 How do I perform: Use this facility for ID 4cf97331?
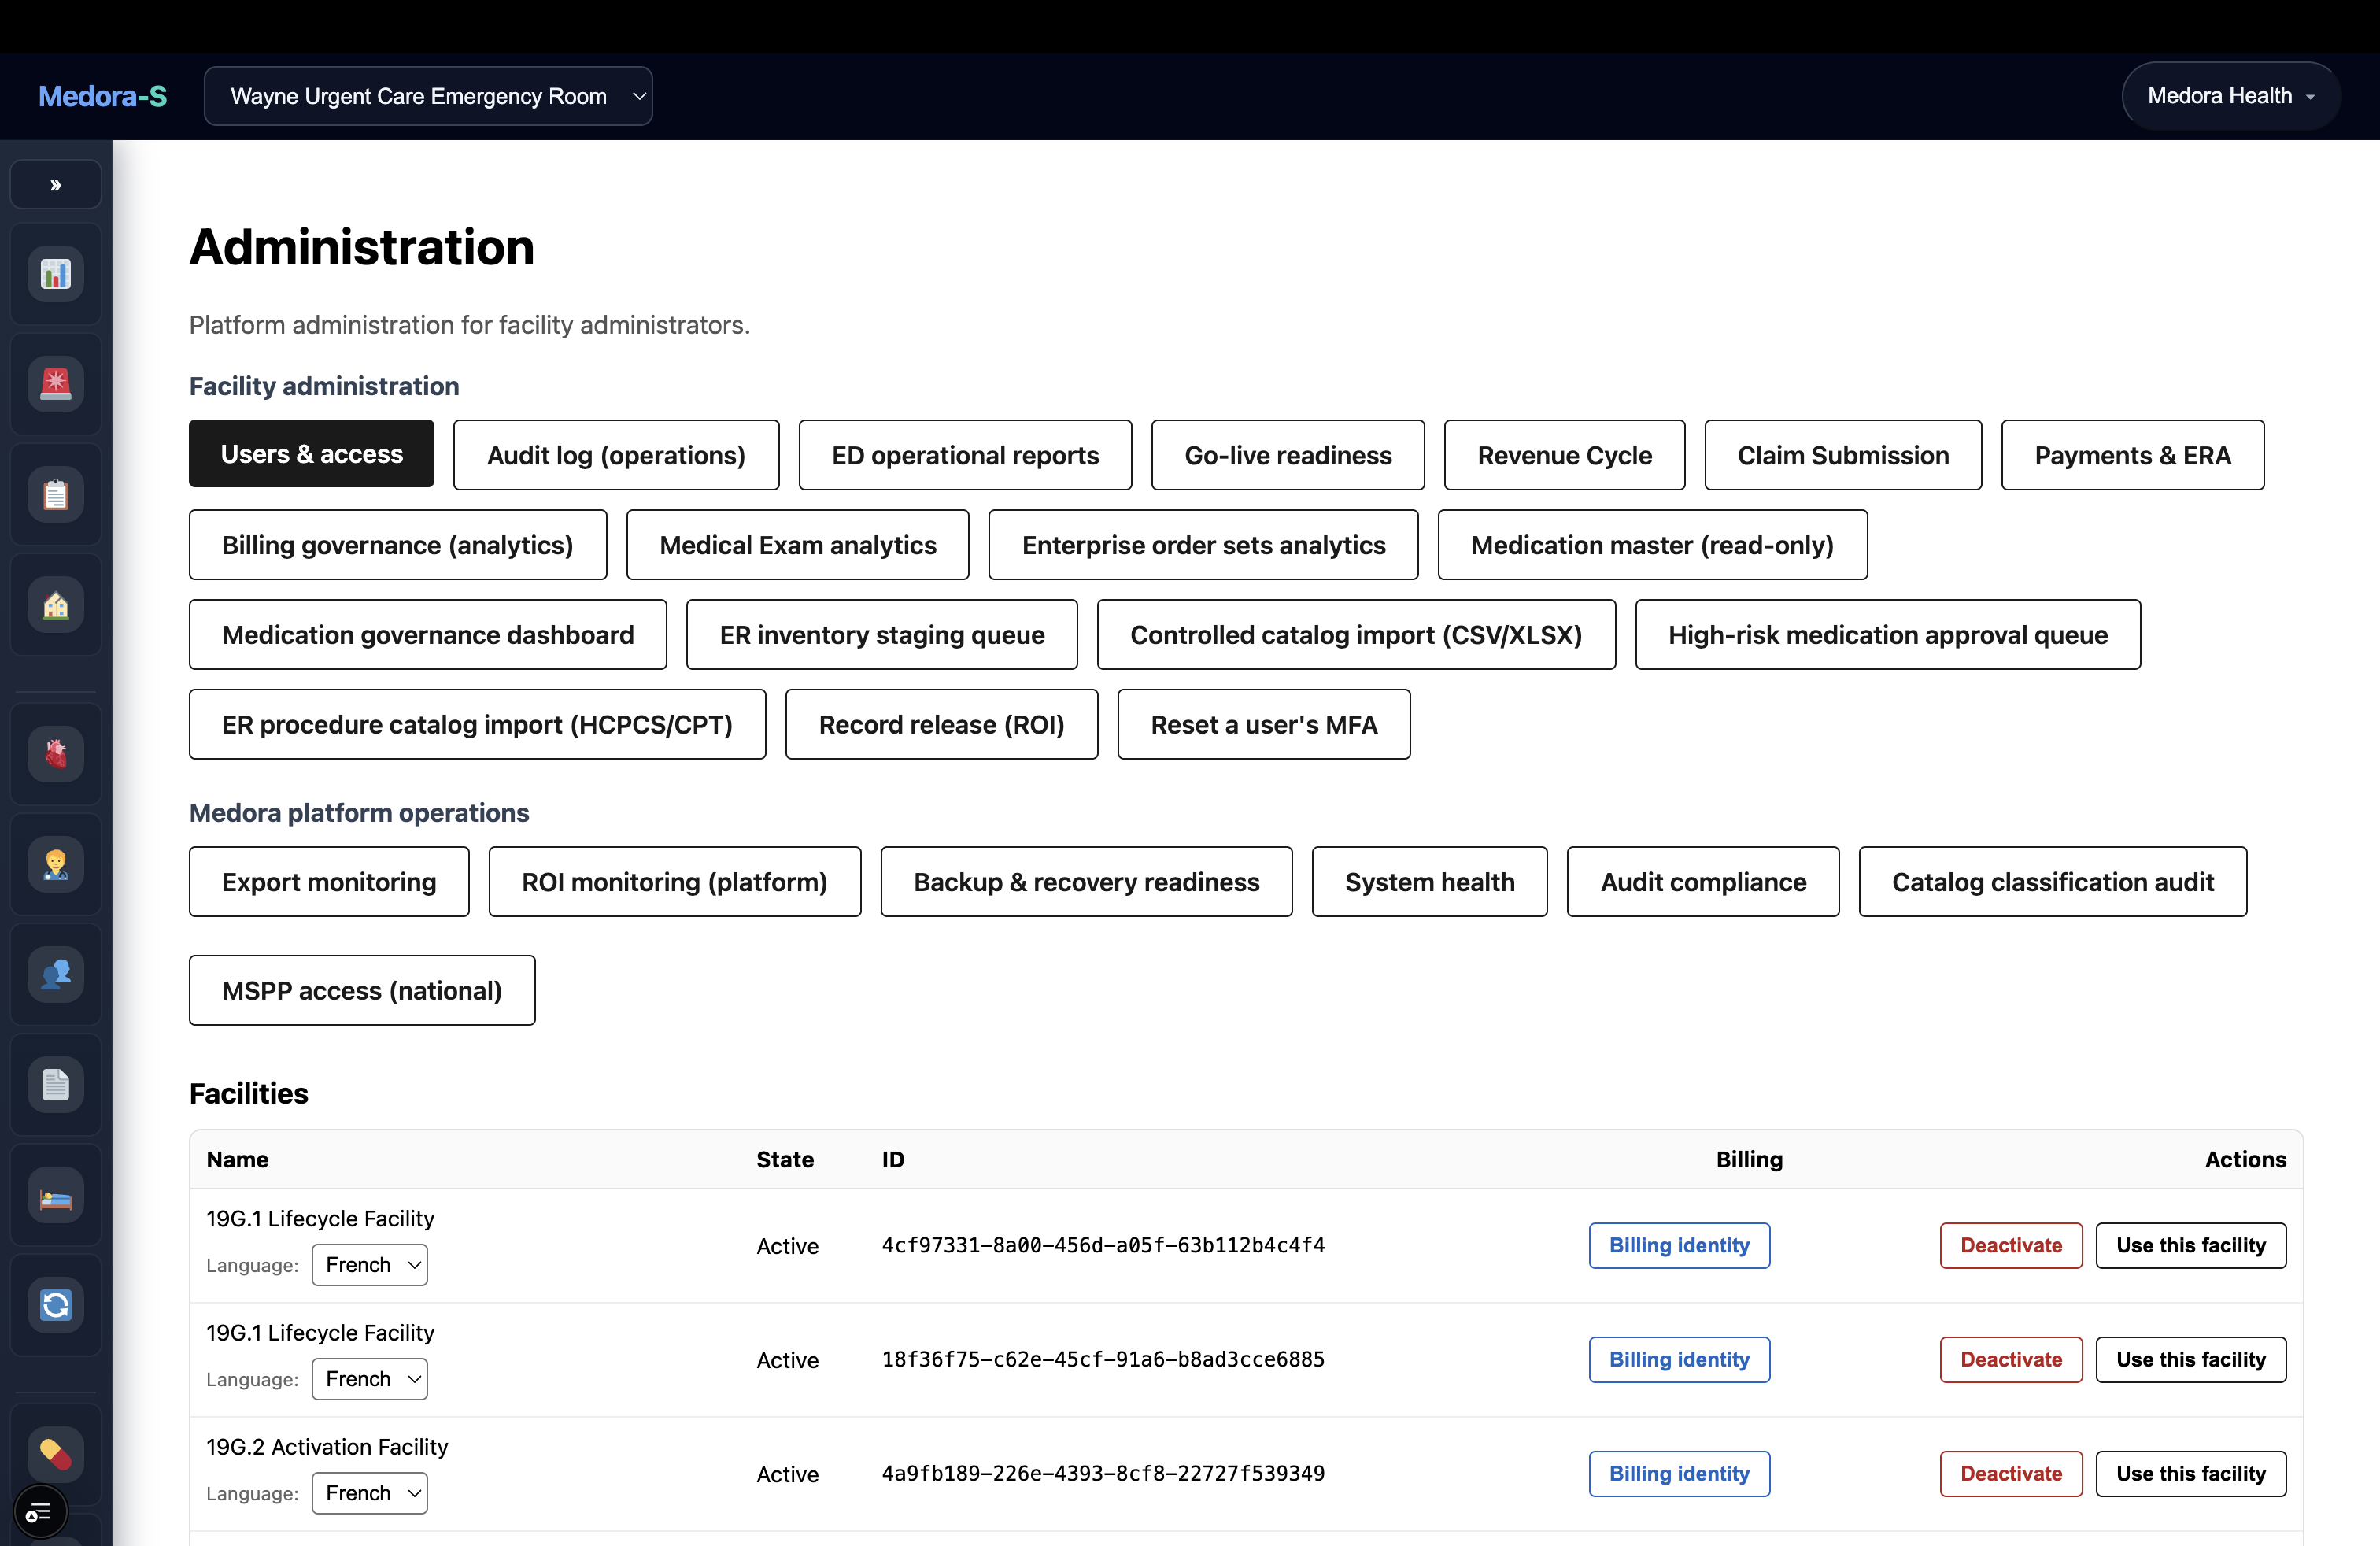click(2191, 1246)
